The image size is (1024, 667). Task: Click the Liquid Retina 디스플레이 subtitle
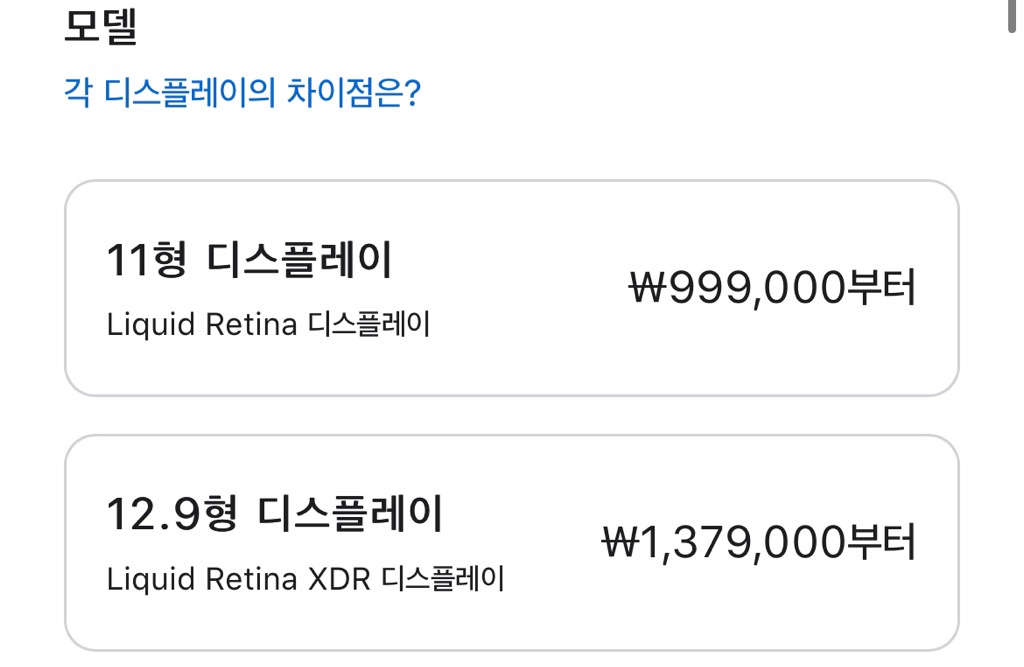(x=268, y=325)
